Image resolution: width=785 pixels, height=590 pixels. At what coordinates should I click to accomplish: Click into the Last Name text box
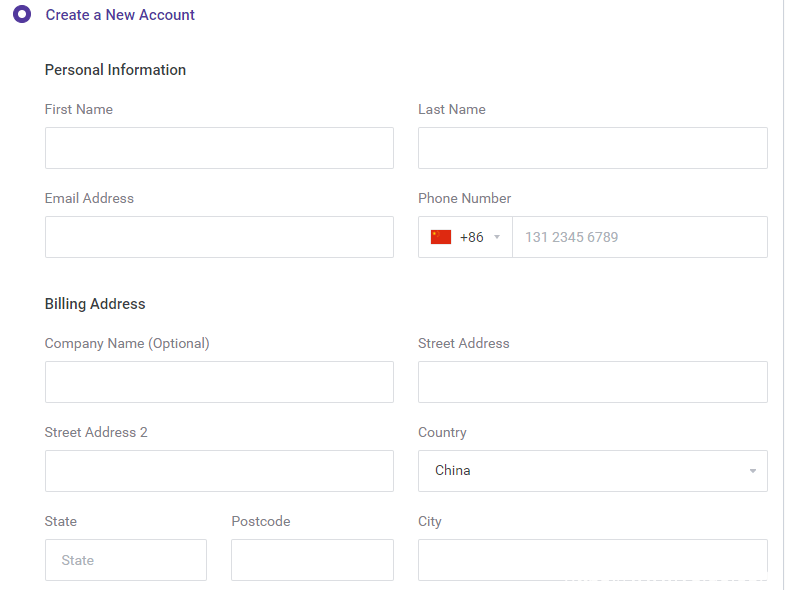click(x=592, y=148)
